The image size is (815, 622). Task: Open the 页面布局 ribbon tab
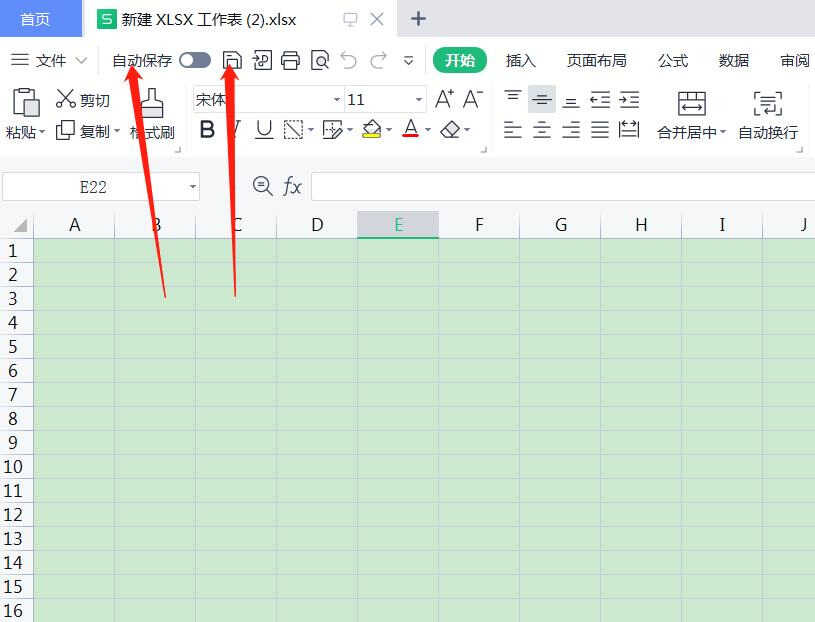[x=597, y=60]
